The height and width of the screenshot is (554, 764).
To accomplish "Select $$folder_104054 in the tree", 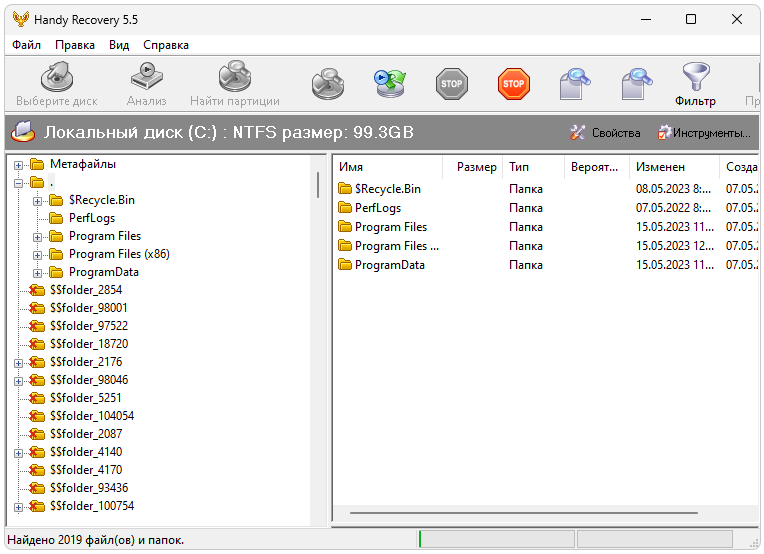I will pyautogui.click(x=92, y=416).
